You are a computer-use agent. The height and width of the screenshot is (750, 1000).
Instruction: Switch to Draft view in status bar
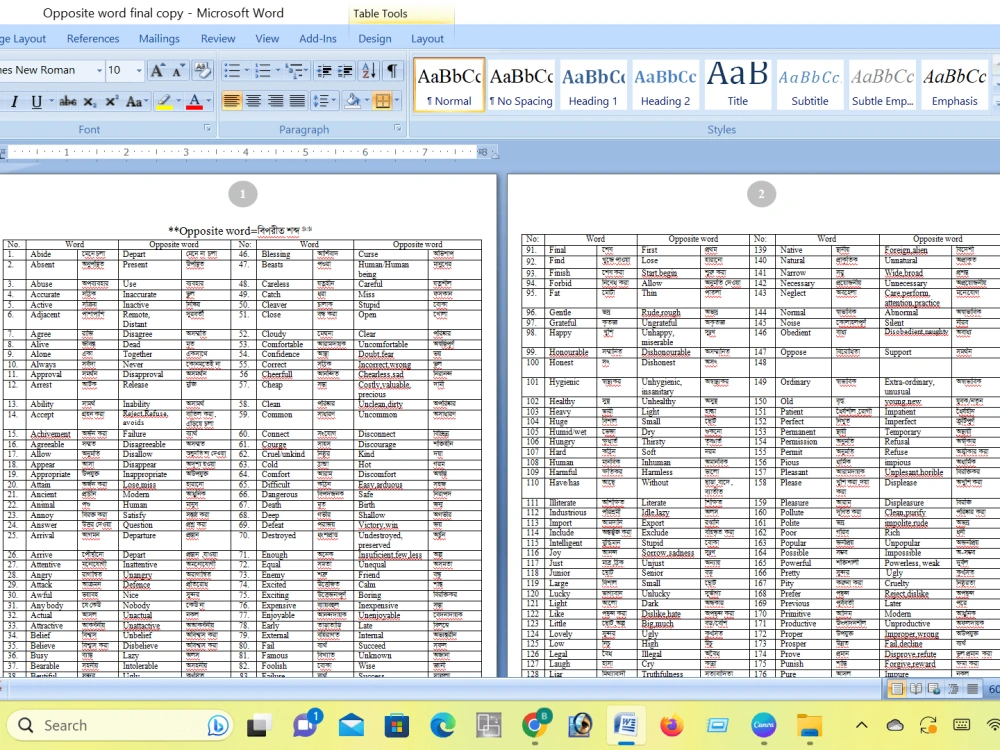point(972,689)
